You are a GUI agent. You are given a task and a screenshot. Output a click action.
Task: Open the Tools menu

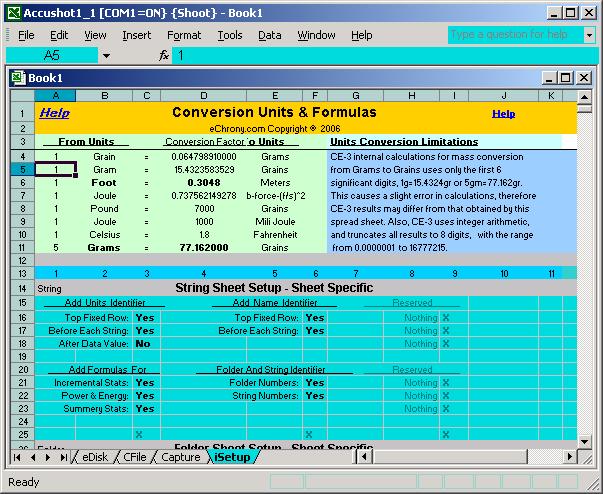point(230,35)
